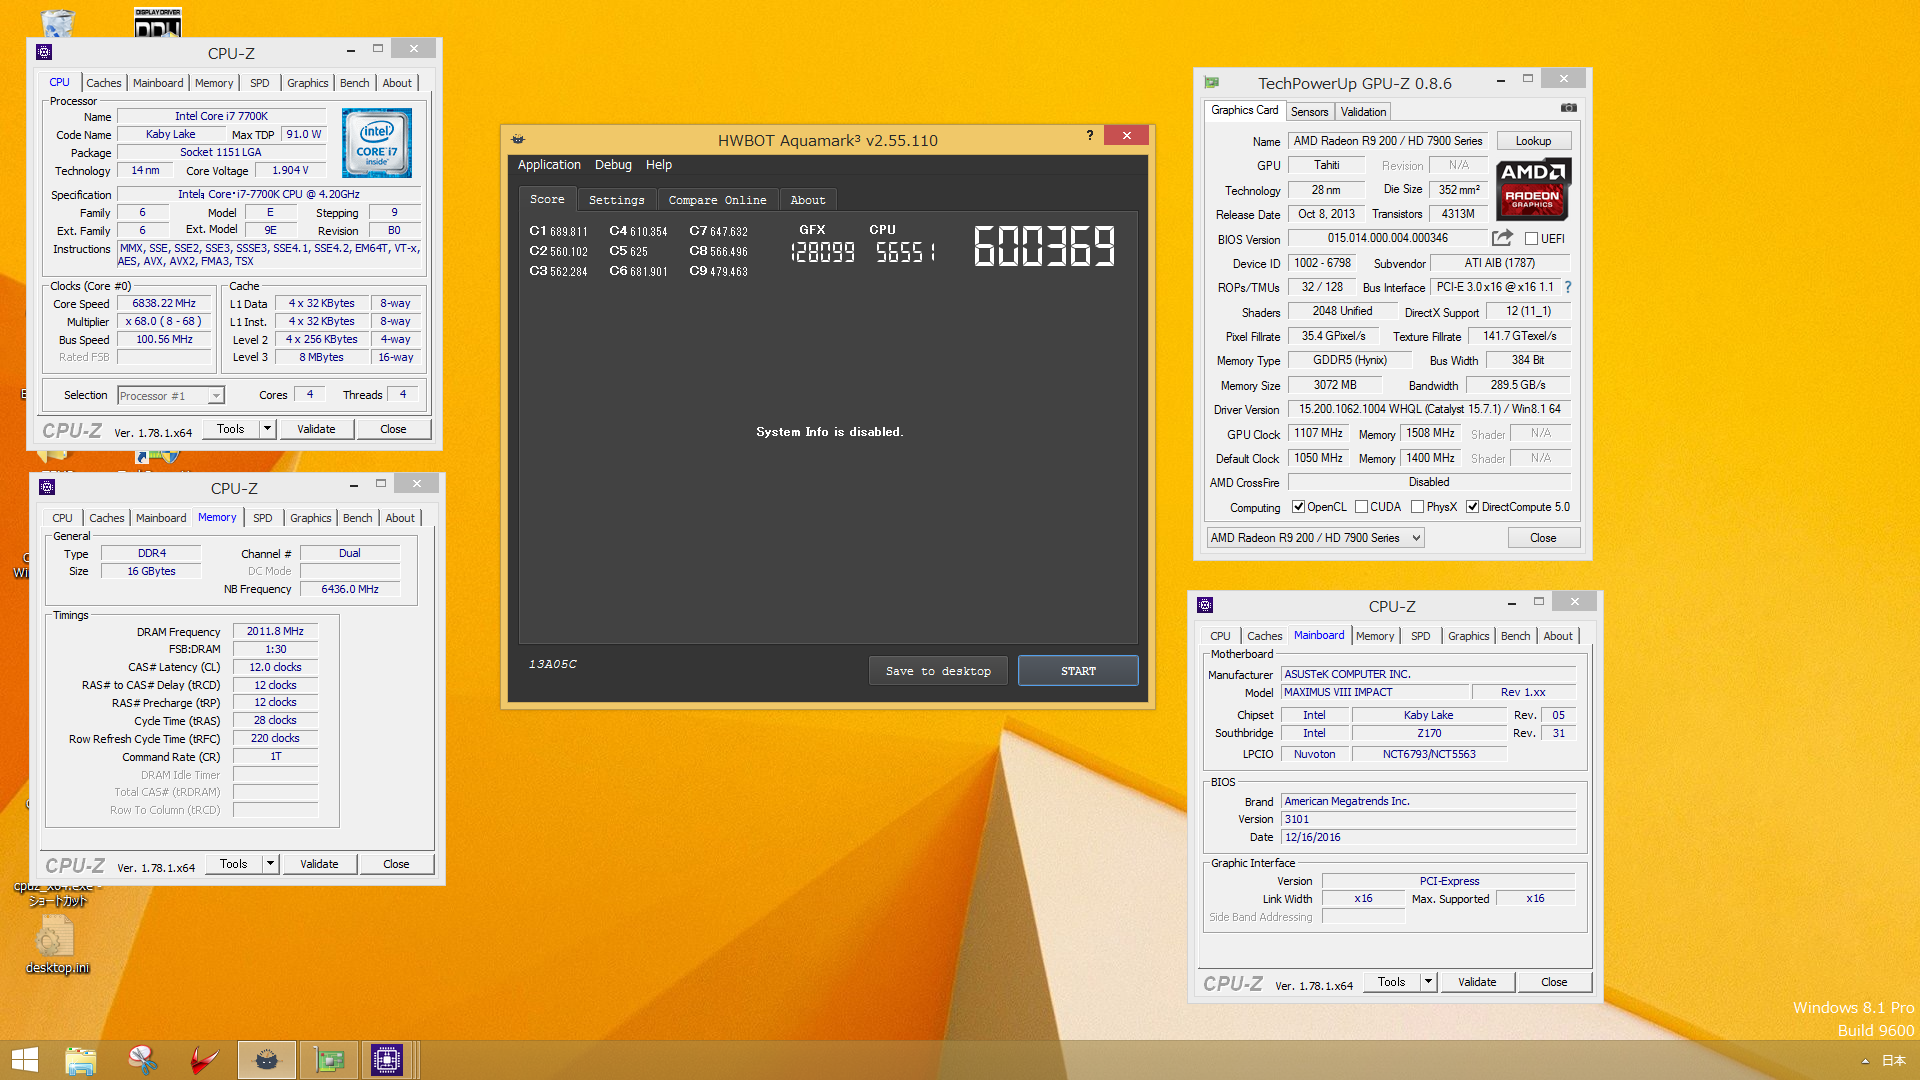The height and width of the screenshot is (1080, 1920).
Task: Open the Display Driver desktop icon
Action: 158,22
